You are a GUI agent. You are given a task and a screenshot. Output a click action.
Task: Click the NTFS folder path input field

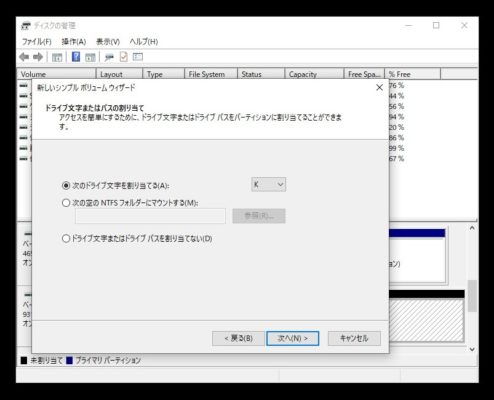(x=150, y=216)
